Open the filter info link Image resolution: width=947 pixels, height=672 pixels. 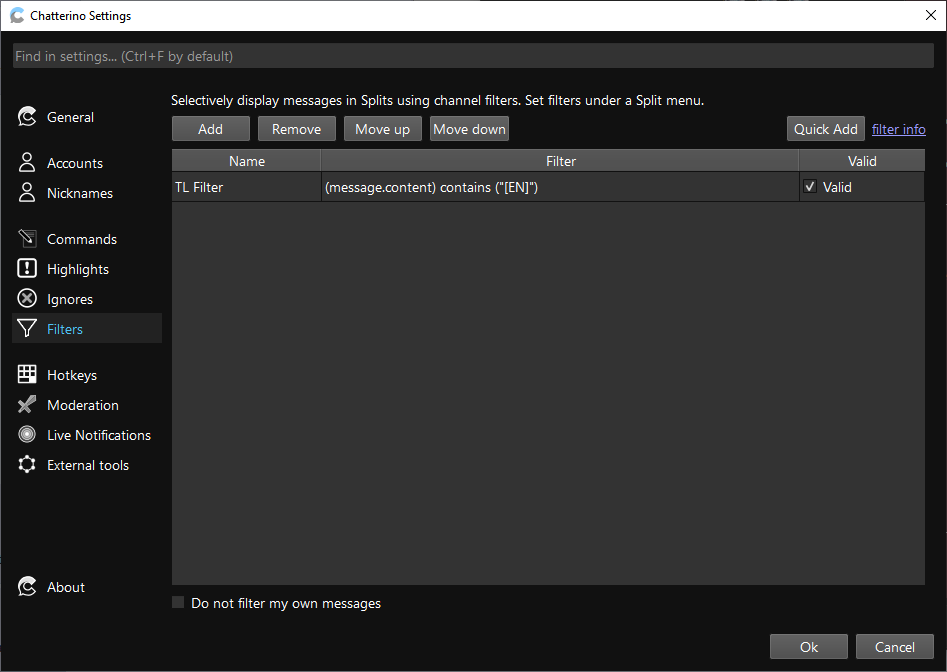click(899, 129)
